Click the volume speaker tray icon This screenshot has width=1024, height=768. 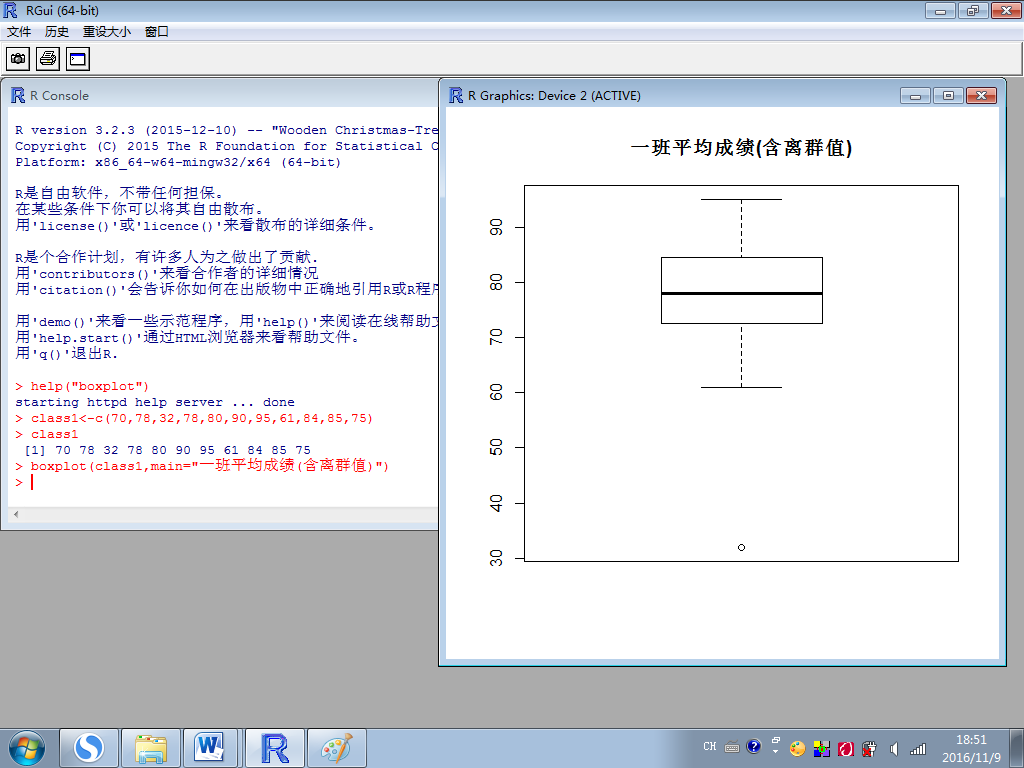(x=894, y=748)
